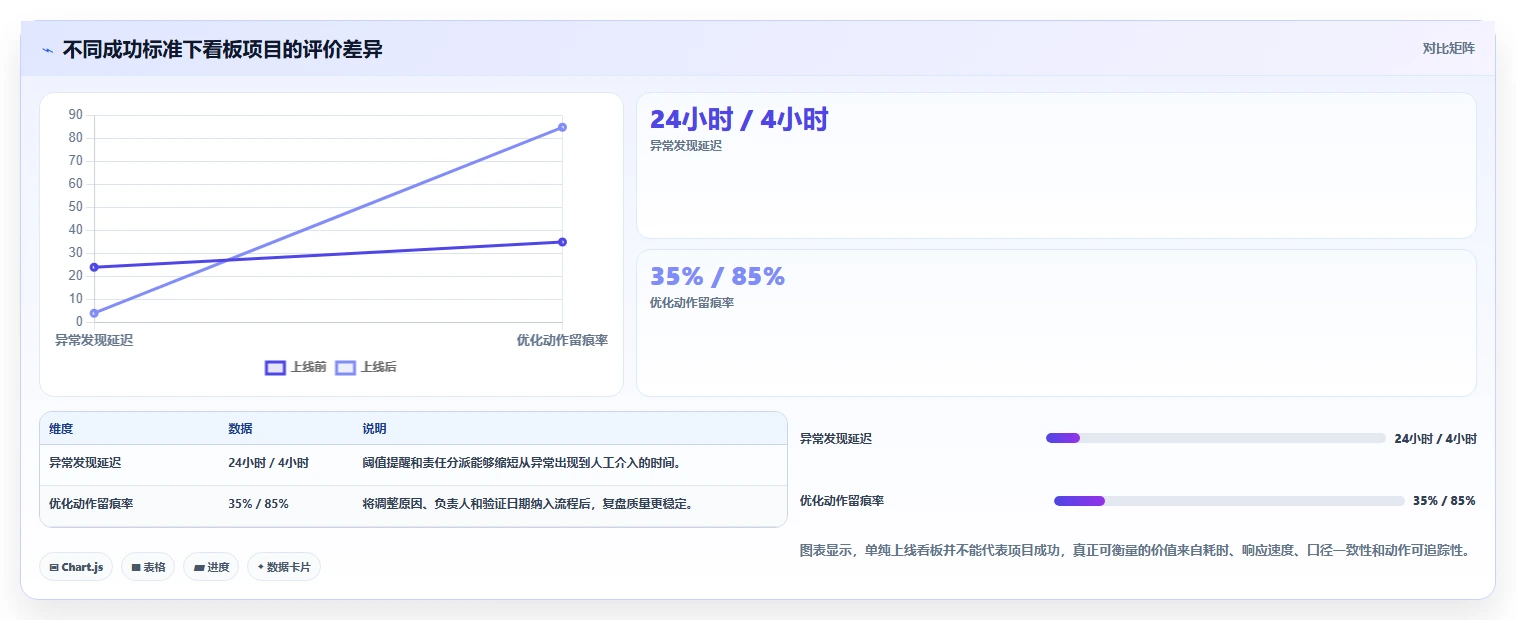1516x620 pixels.
Task: Click chart x-axis label 异常发现延迟
Action: point(94,340)
